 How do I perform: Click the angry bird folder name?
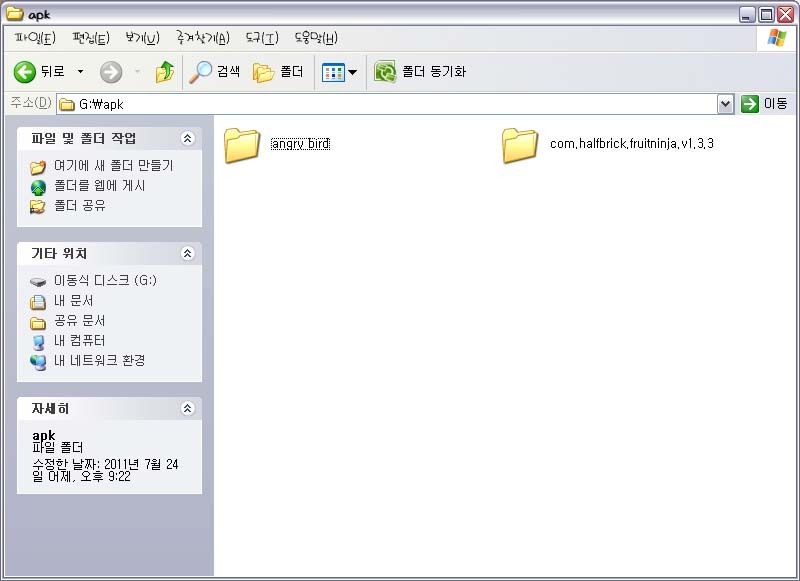pos(301,144)
